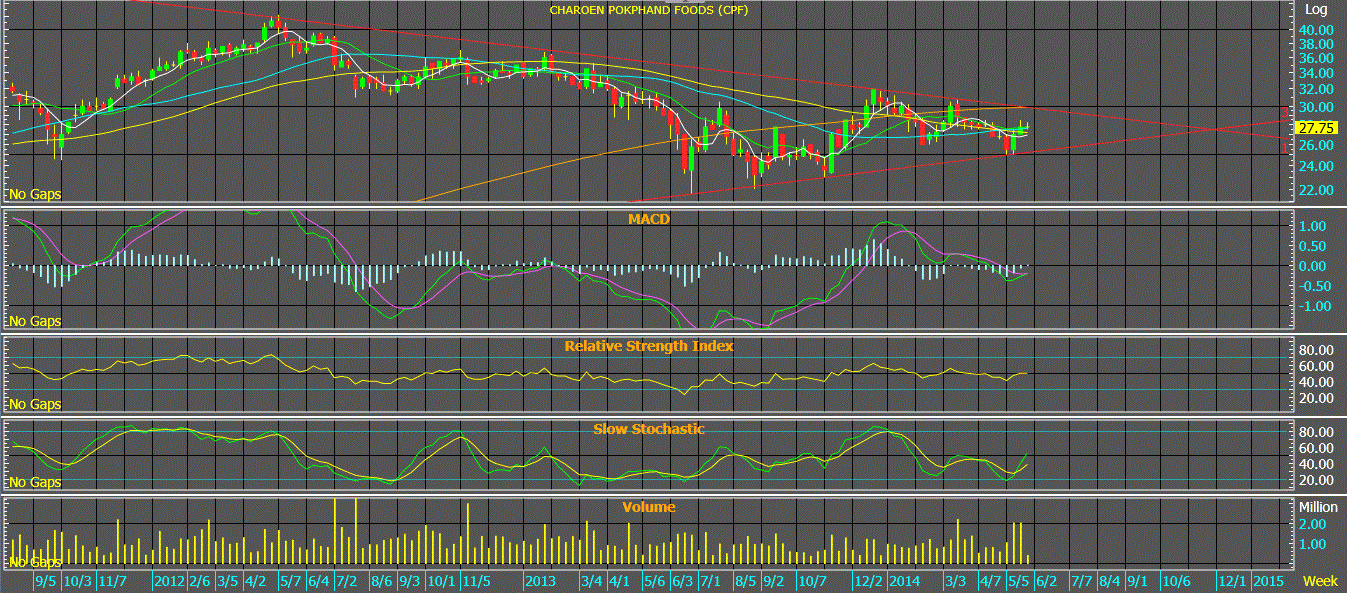The image size is (1347, 593).
Task: Select the 2015 year marker on time axis
Action: click(x=1267, y=581)
